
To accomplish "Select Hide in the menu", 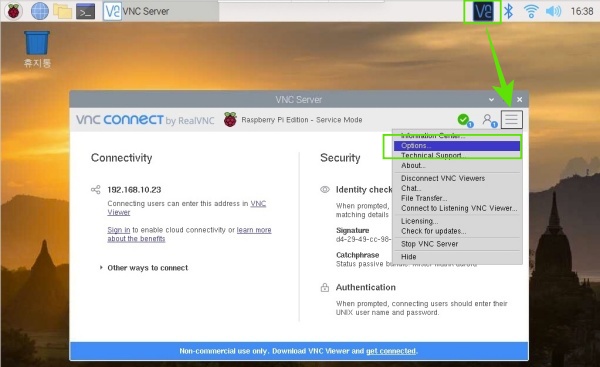I will (x=457, y=257).
